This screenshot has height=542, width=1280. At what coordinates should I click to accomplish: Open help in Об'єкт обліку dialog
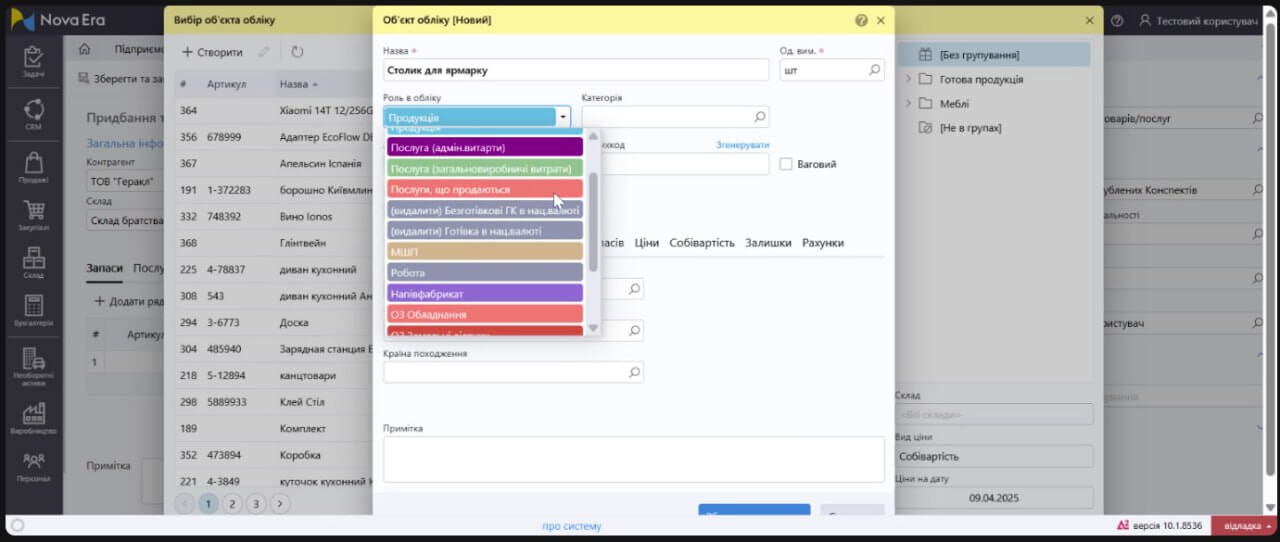(x=861, y=20)
